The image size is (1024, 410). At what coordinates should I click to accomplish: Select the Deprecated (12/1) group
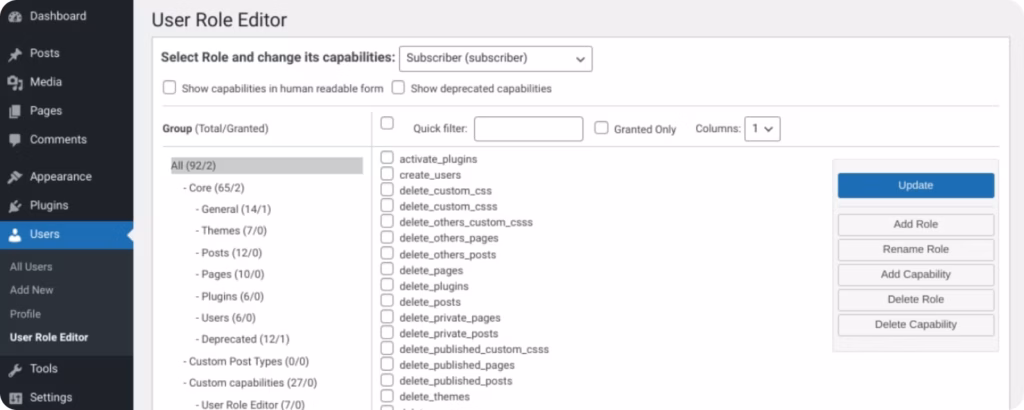pos(242,339)
